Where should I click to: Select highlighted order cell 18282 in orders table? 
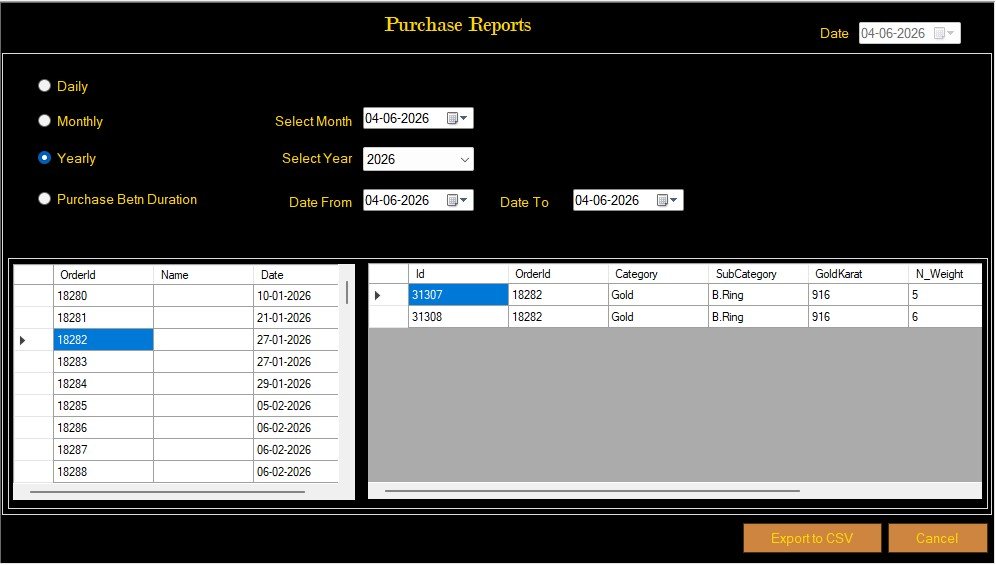click(103, 339)
